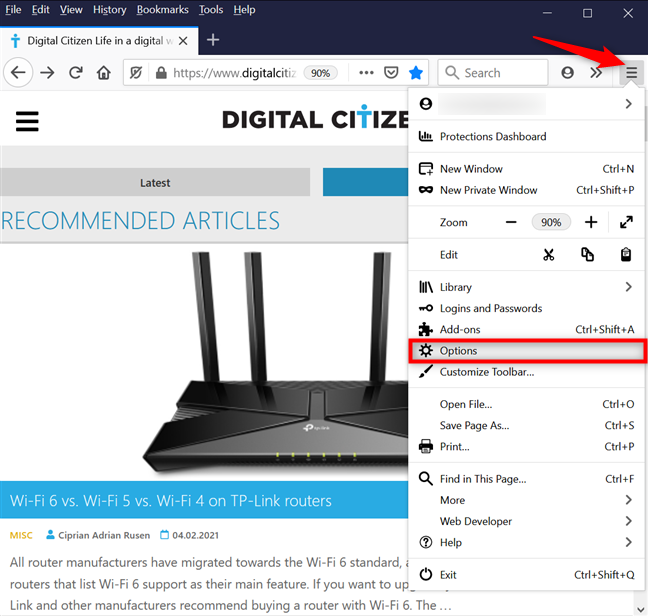648x616 pixels.
Task: Choose Save Page As...
Action: 526,425
